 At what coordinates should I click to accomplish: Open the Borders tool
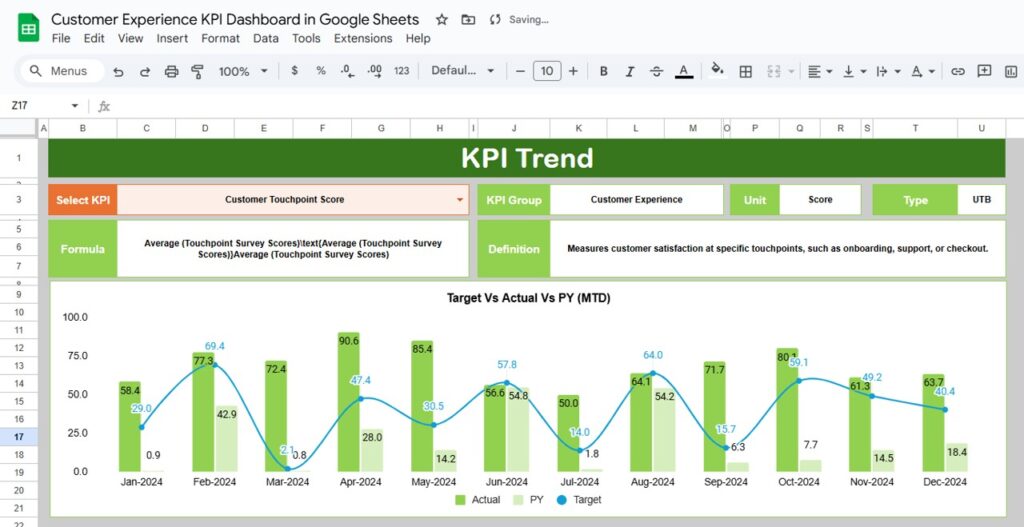745,71
